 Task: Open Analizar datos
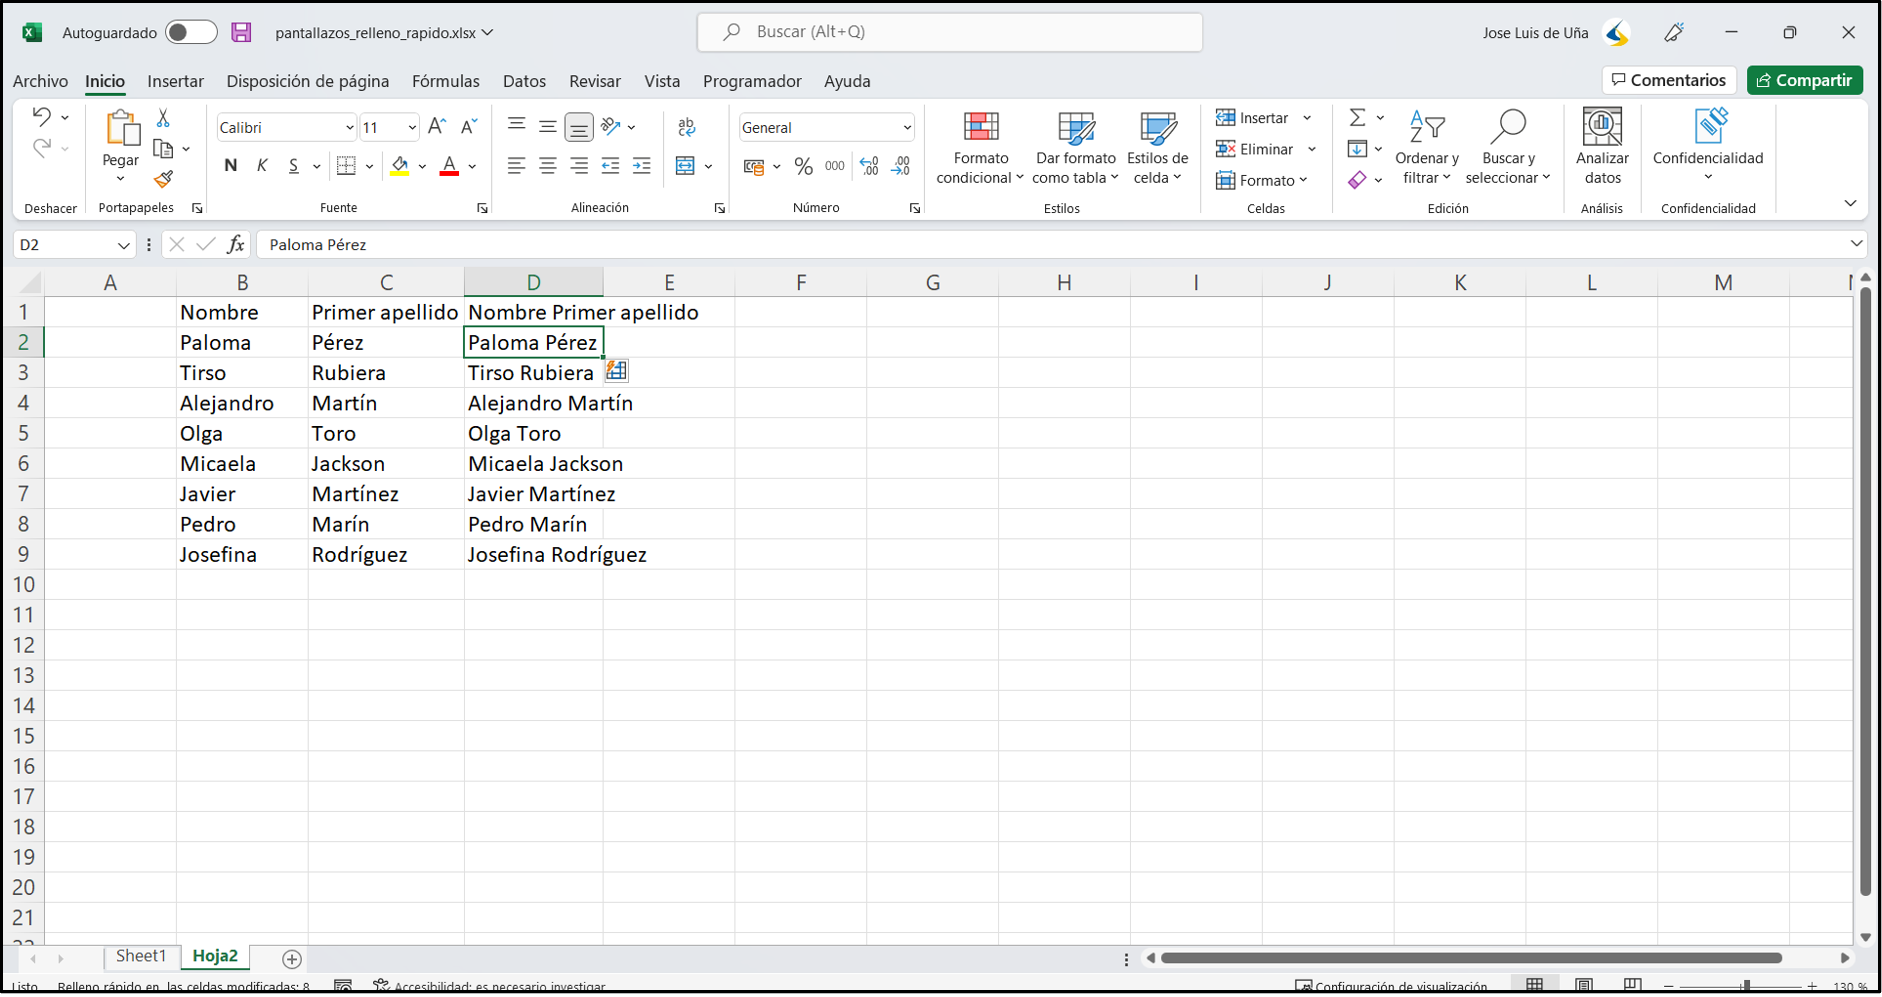click(x=1601, y=148)
